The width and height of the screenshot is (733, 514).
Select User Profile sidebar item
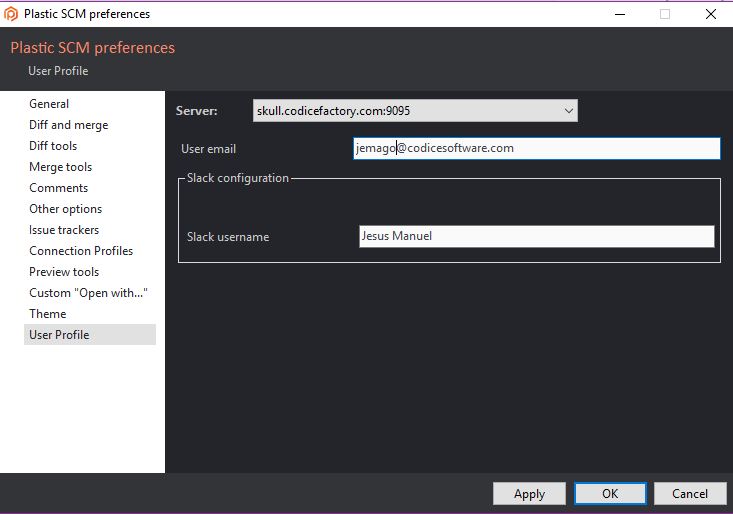pyautogui.click(x=90, y=335)
